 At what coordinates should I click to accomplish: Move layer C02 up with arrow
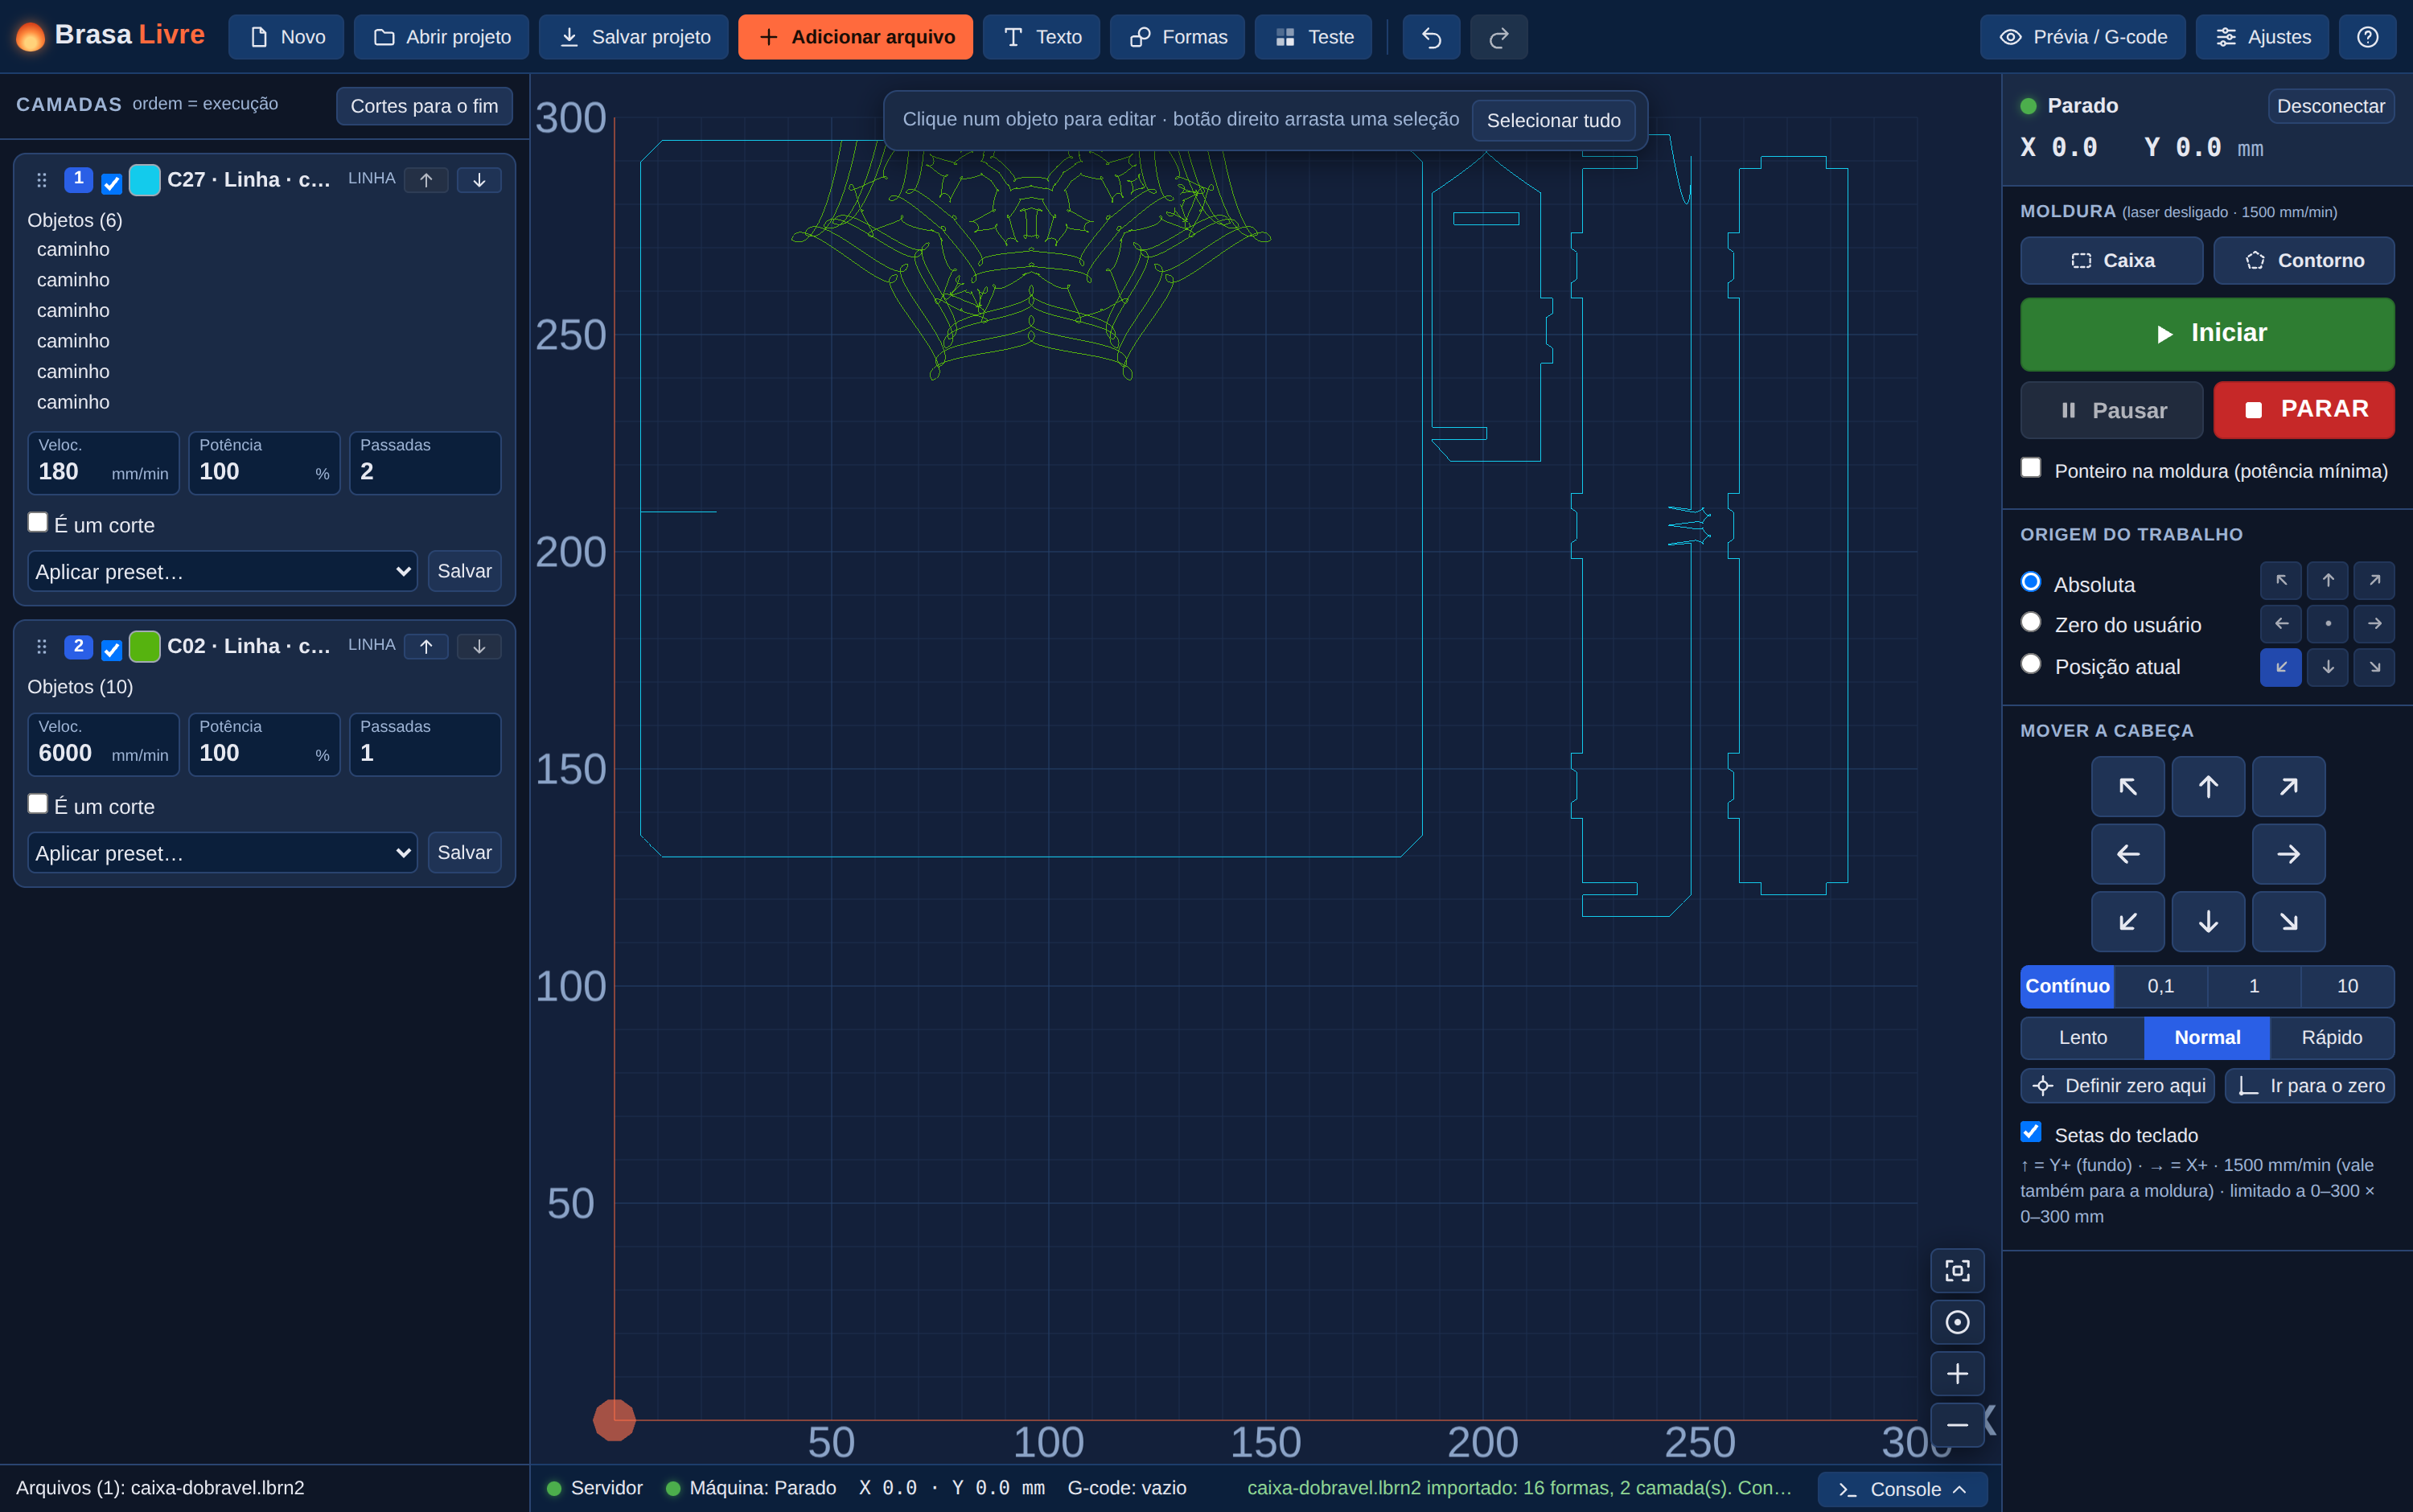pos(426,646)
